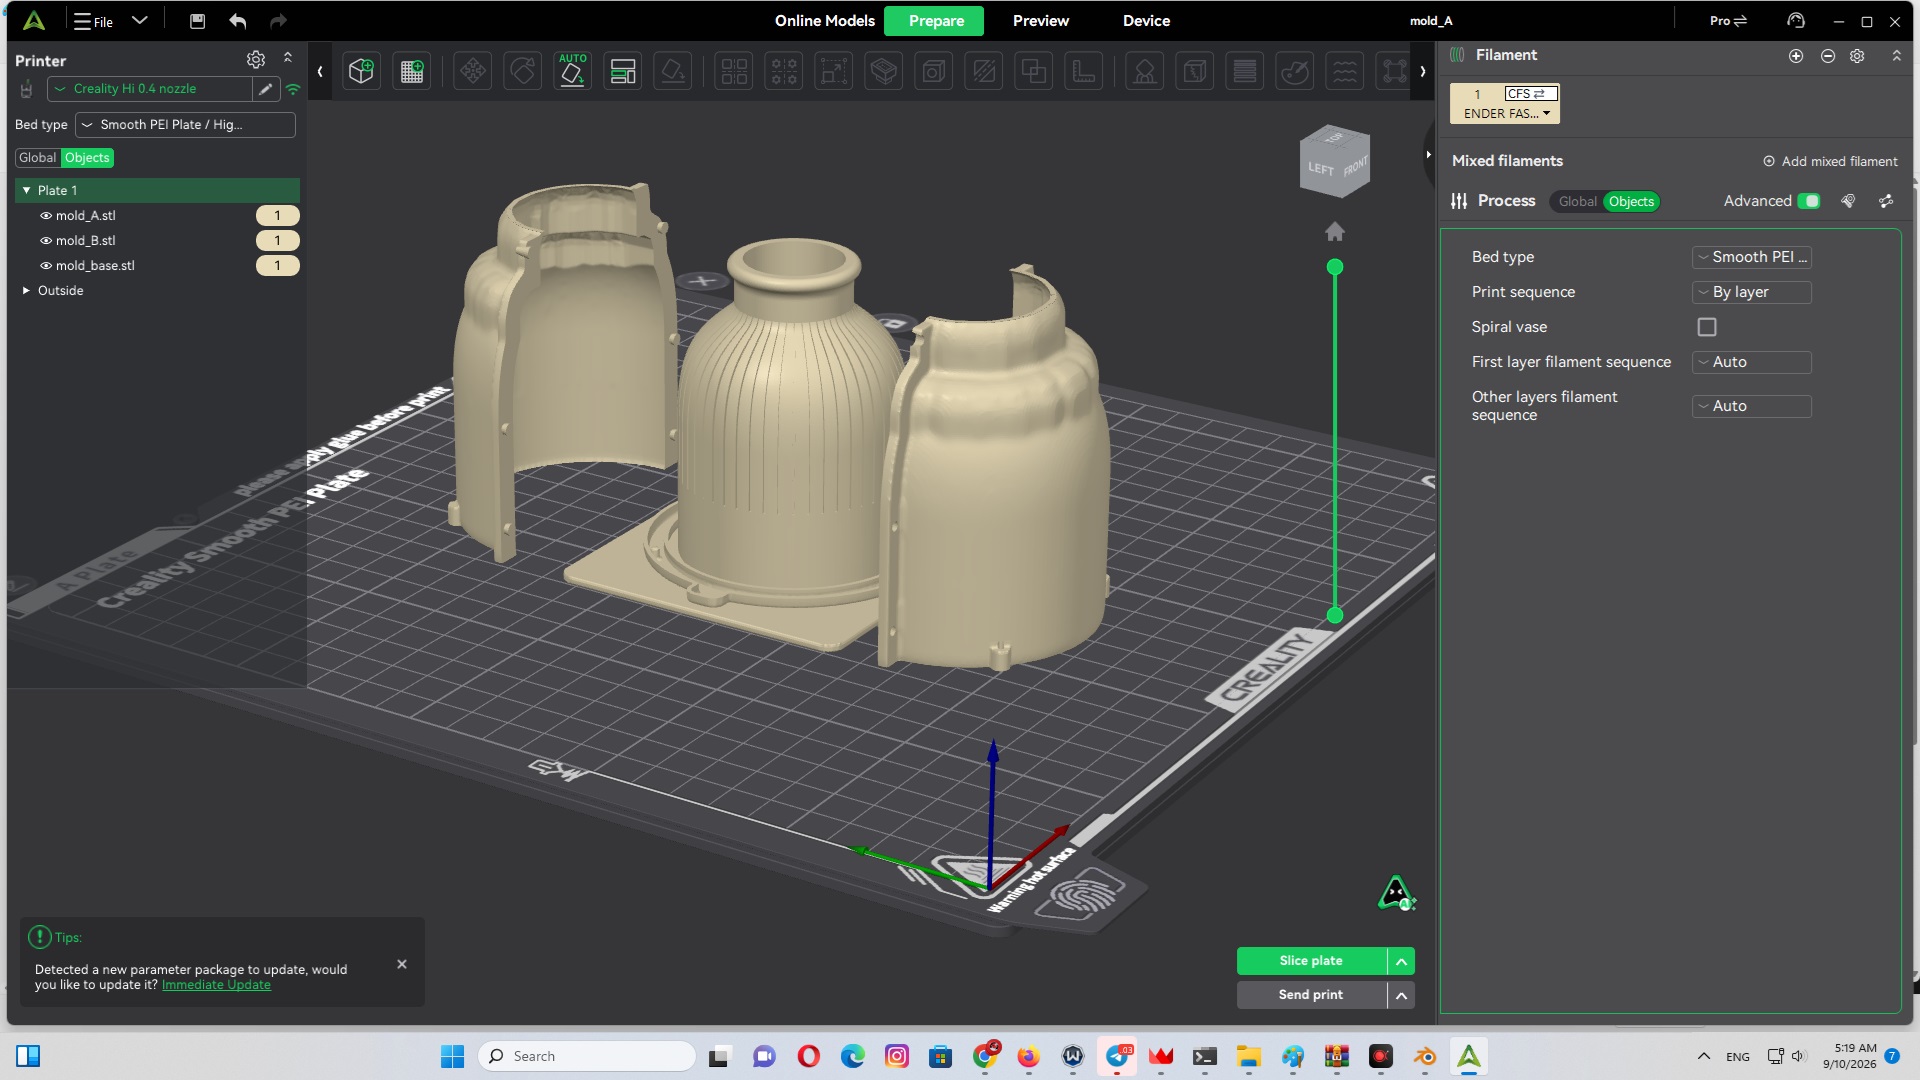1920x1080 pixels.
Task: Click the Save project floppy disk icon
Action: (x=197, y=21)
